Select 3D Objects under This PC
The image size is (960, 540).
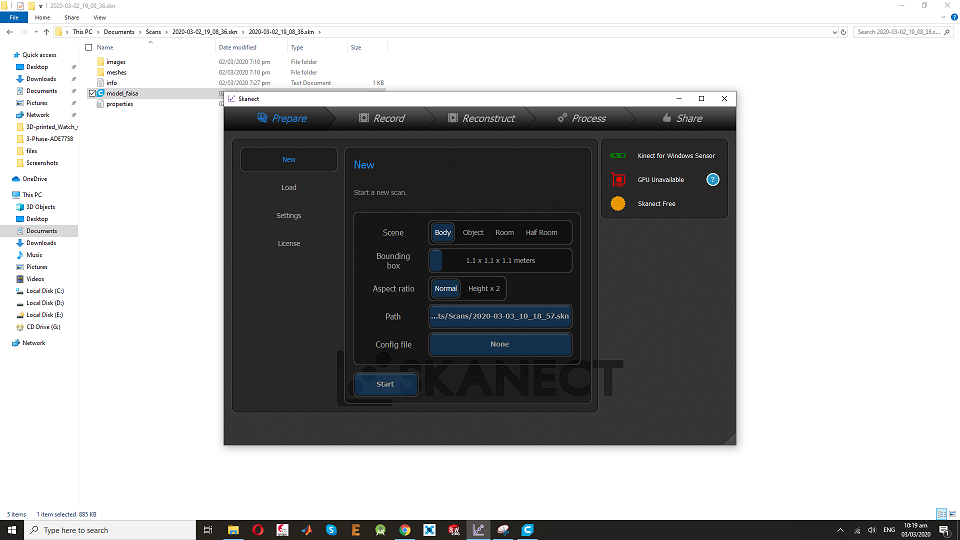coord(40,207)
